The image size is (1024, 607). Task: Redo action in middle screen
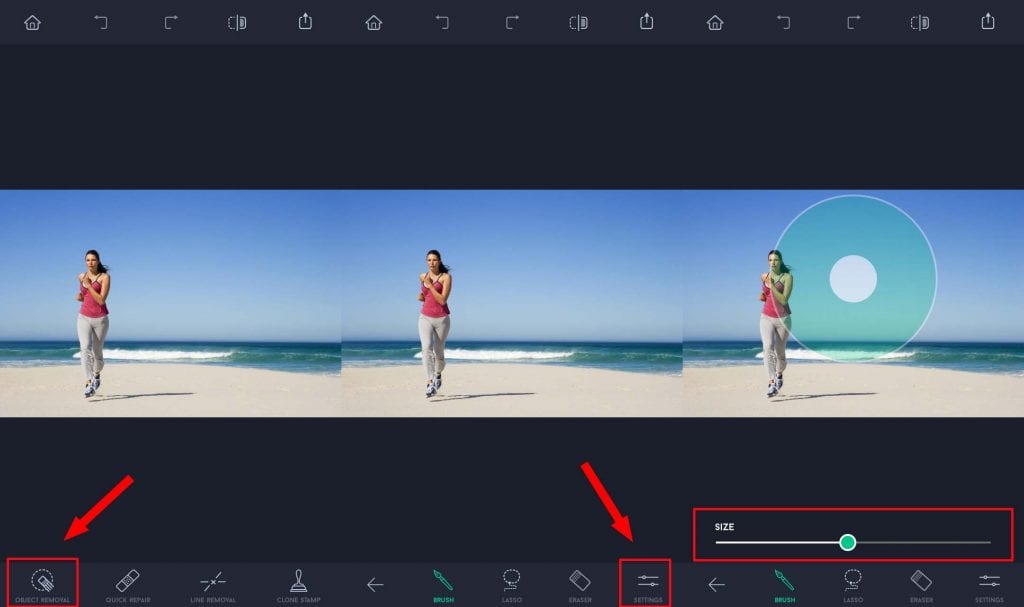coord(512,23)
